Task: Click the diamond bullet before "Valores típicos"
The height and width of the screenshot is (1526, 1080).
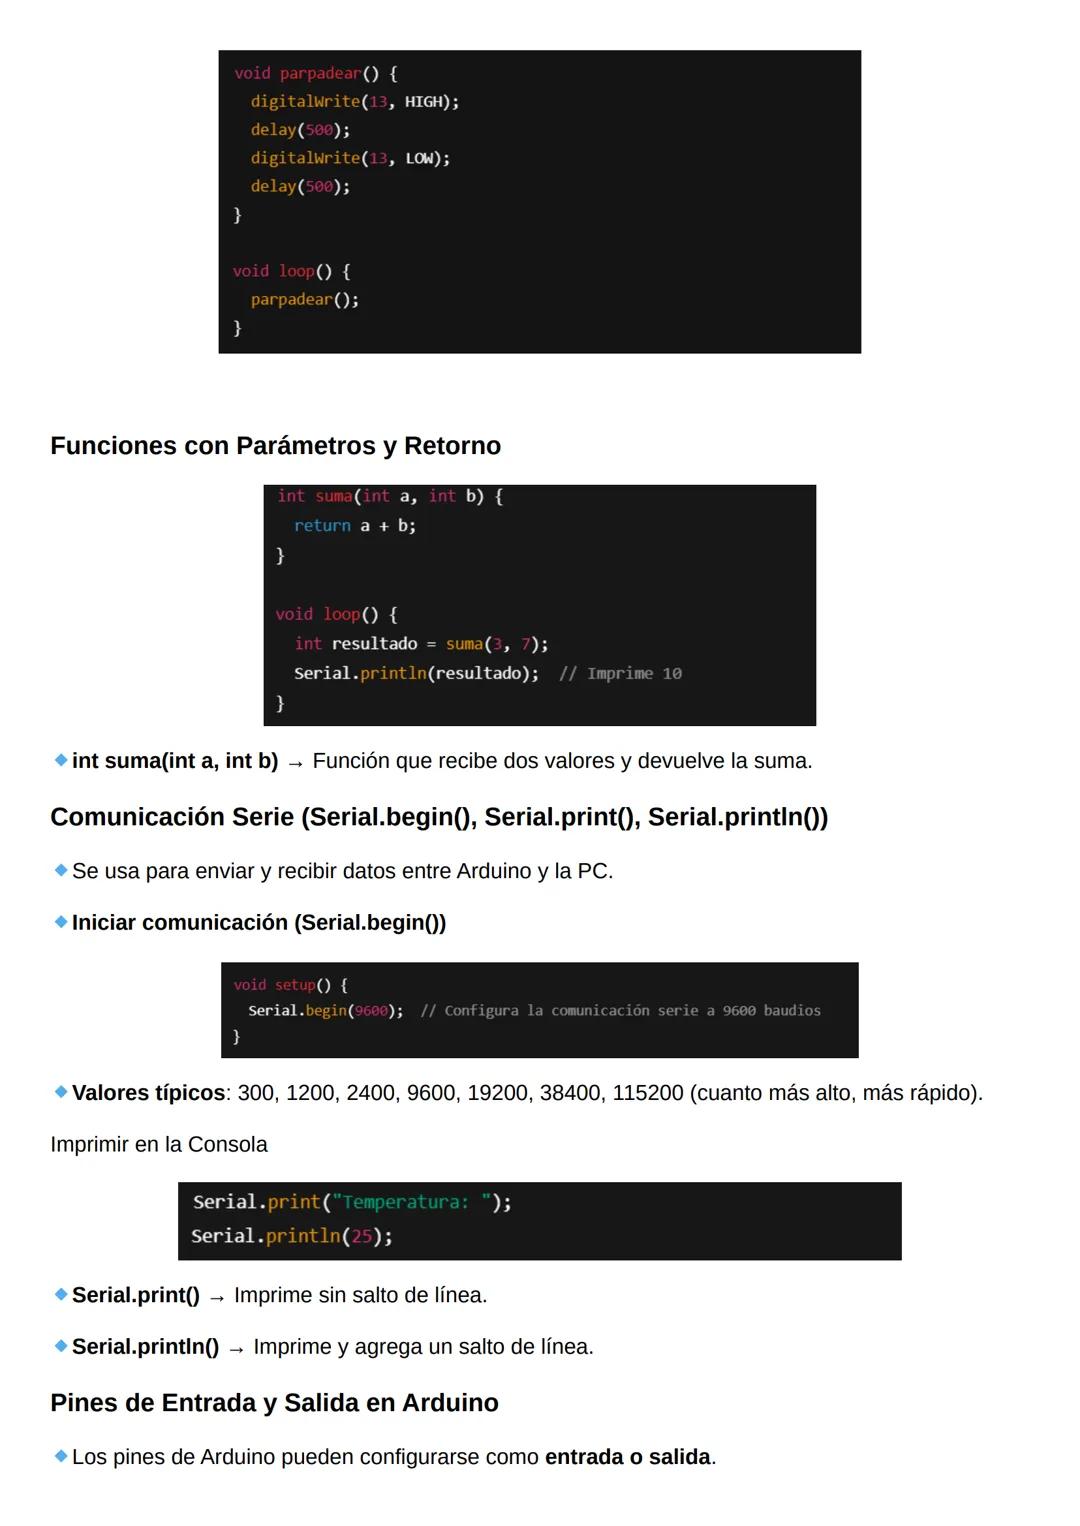Action: point(61,1092)
